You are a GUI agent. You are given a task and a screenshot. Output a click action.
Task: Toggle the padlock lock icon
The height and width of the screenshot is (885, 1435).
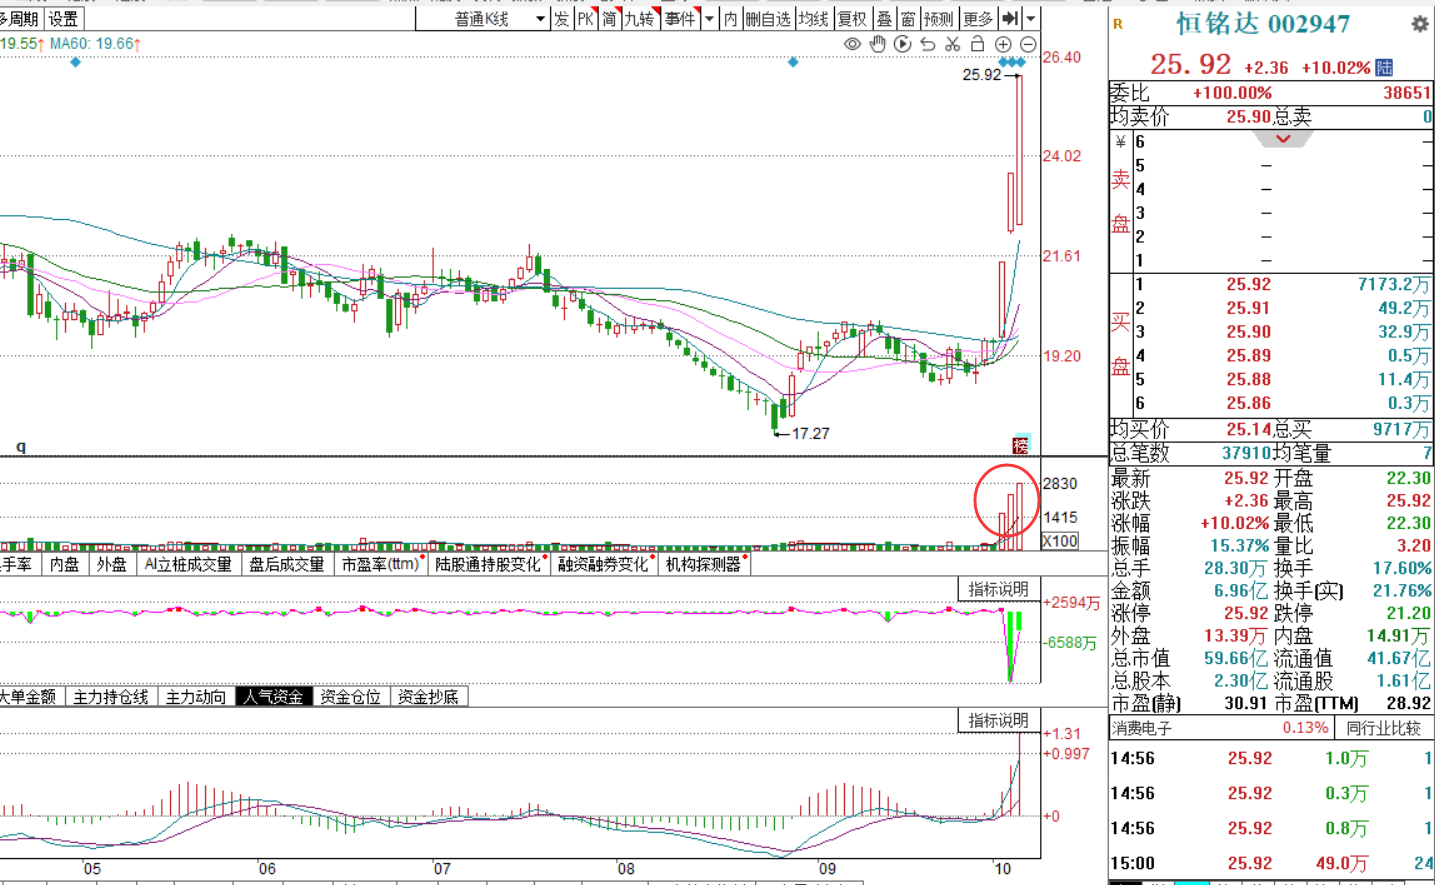977,44
